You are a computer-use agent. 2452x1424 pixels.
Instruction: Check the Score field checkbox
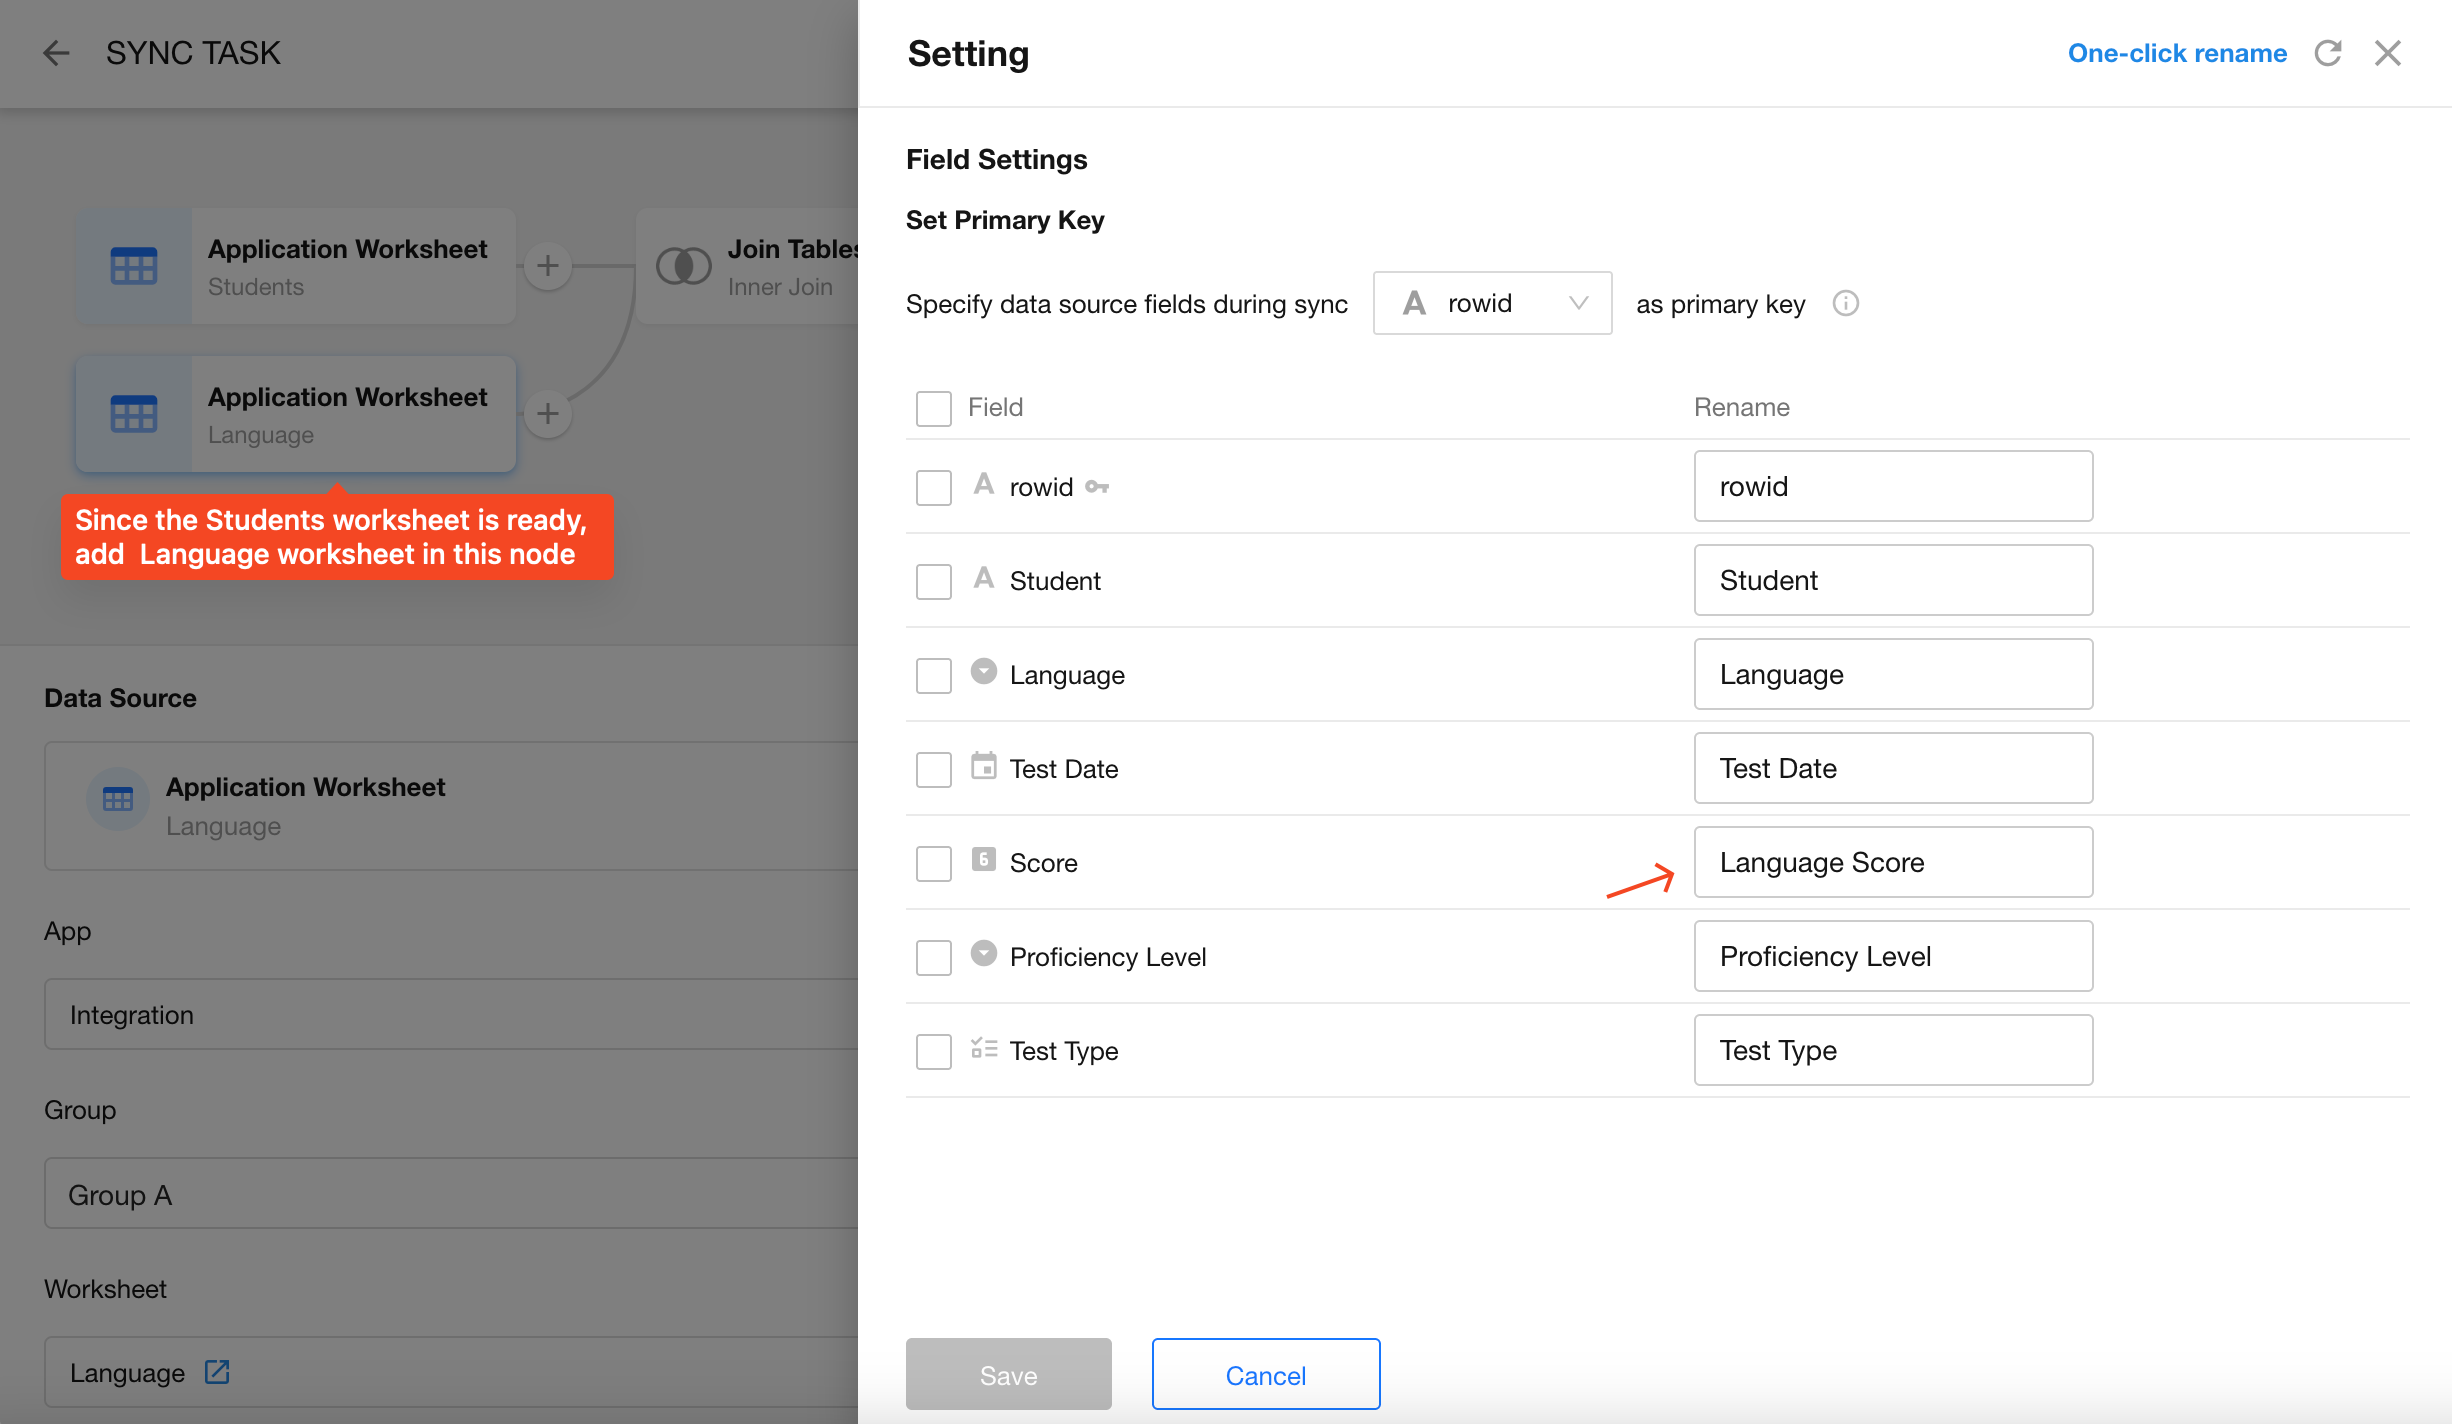click(x=933, y=863)
